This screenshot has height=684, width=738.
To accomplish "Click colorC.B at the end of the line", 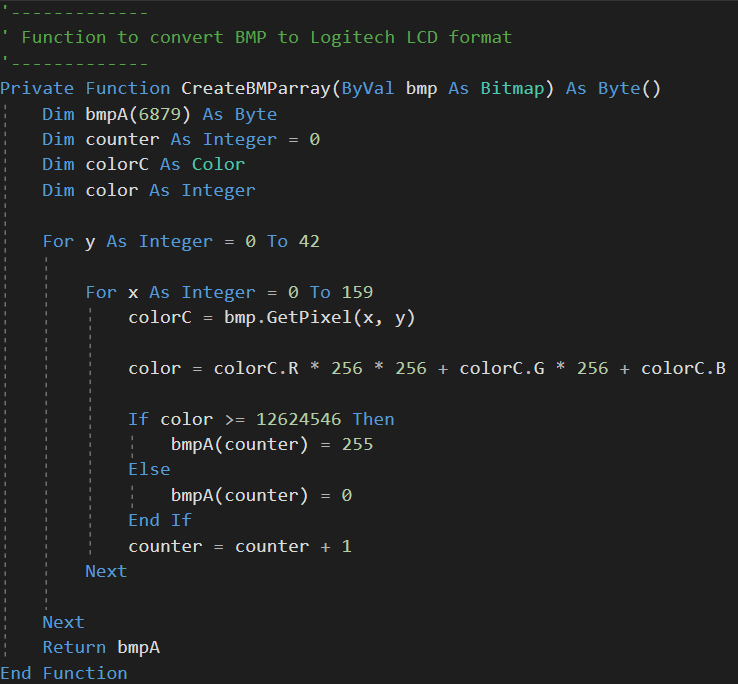I will coord(683,369).
